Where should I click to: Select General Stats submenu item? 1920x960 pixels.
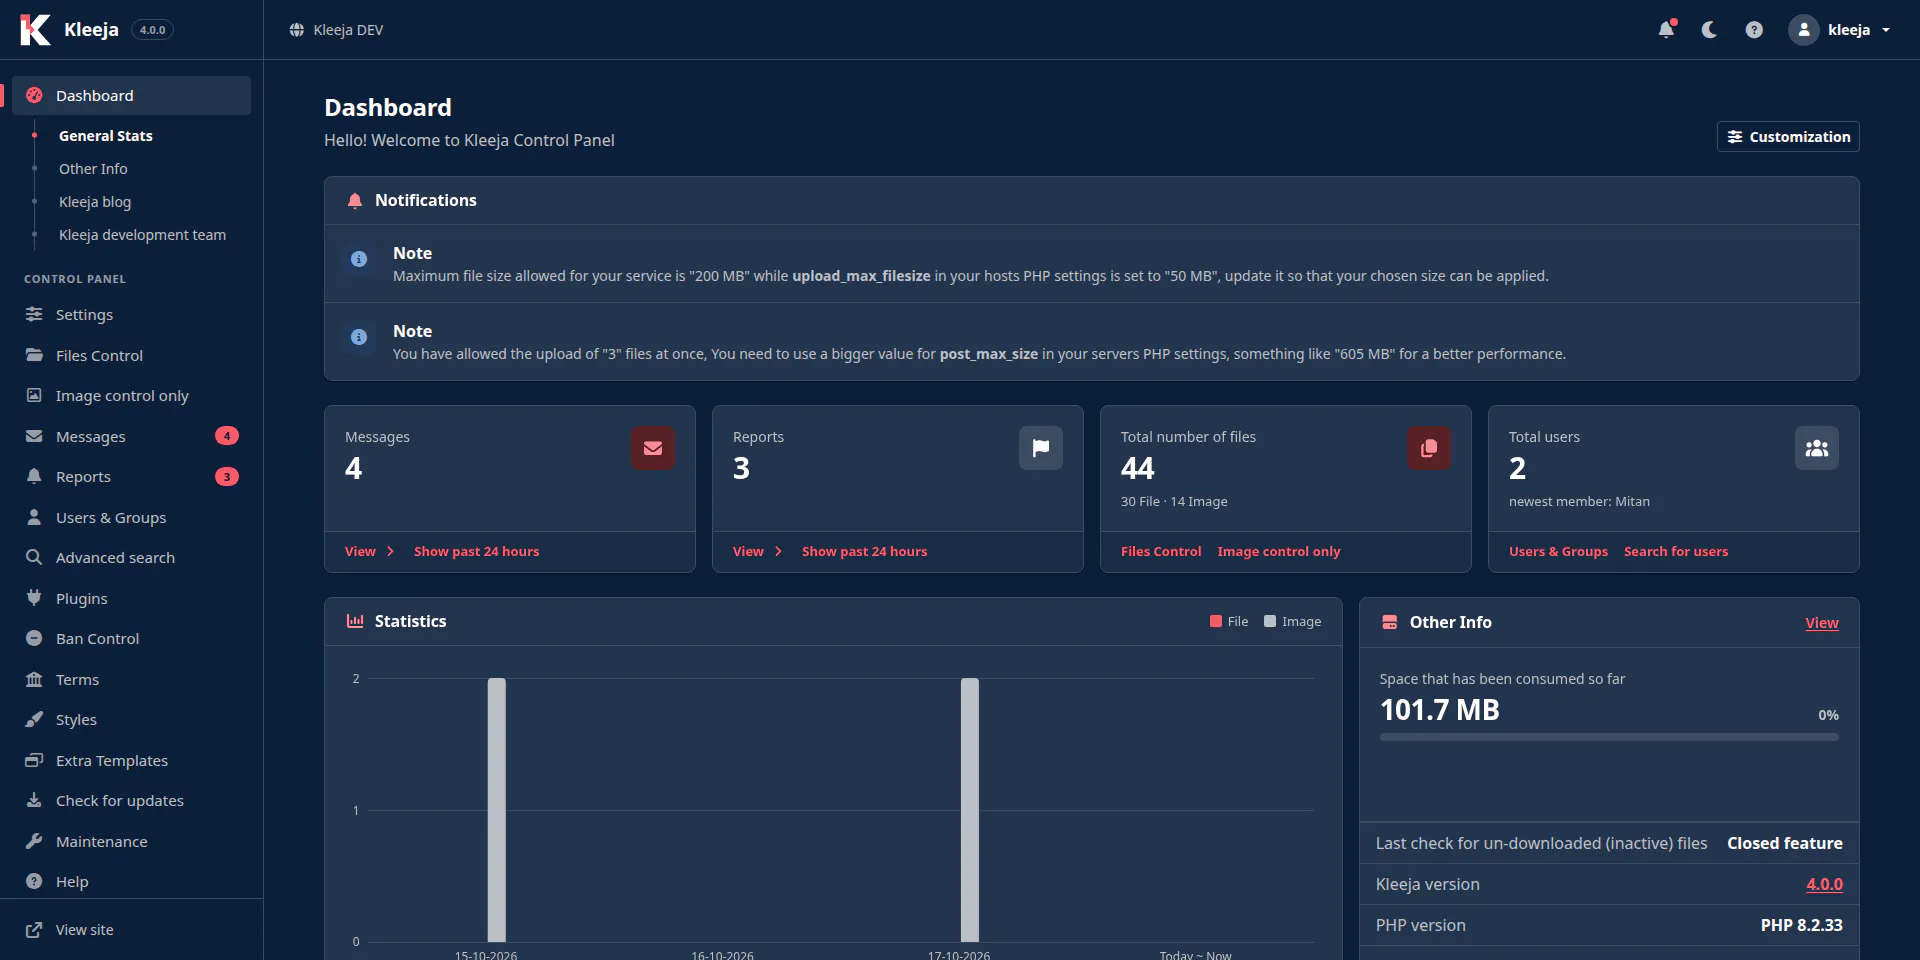pos(106,136)
